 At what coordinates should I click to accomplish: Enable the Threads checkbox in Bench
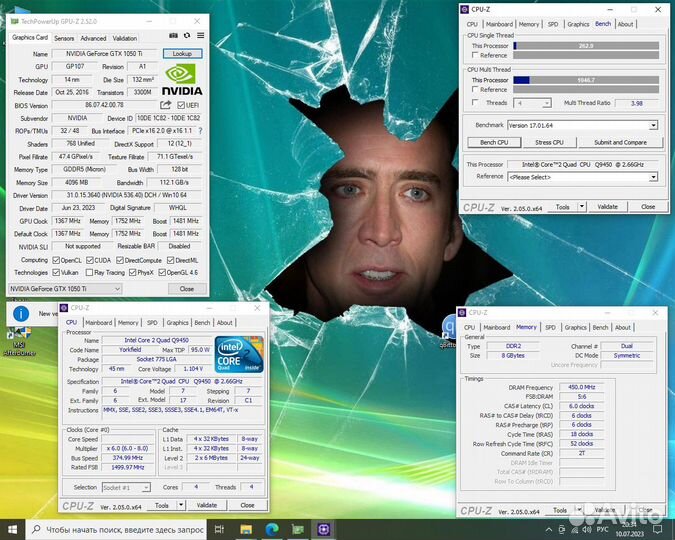coord(475,102)
